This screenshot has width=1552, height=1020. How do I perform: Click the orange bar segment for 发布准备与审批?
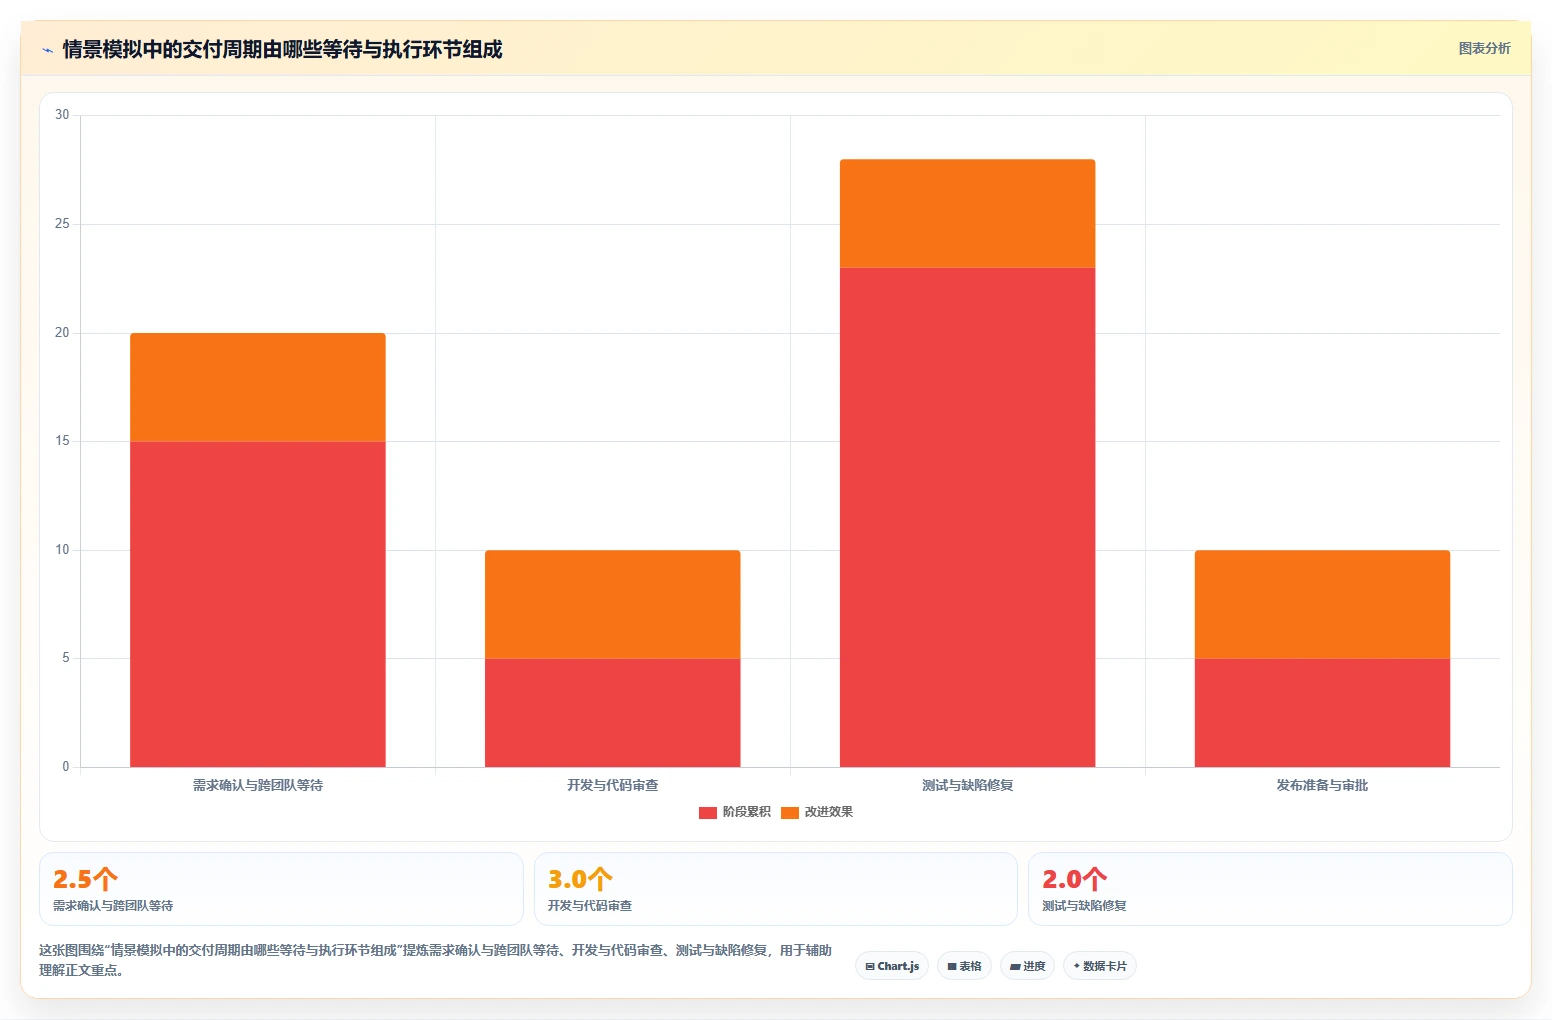click(x=1322, y=604)
